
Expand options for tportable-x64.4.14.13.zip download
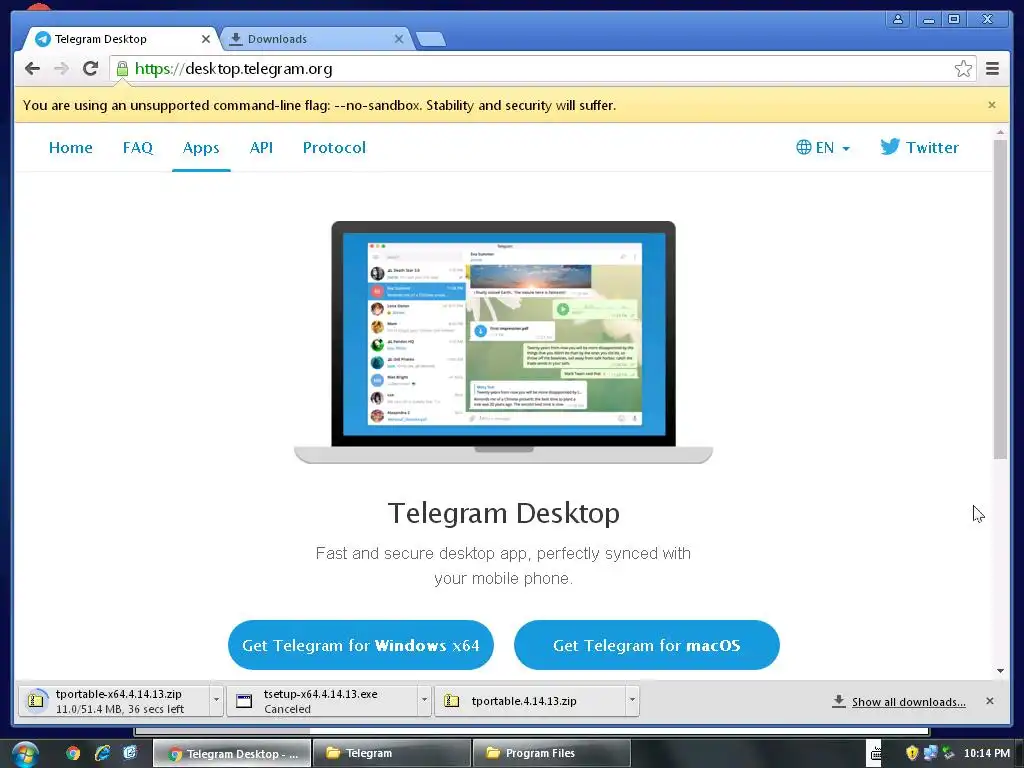tap(216, 701)
